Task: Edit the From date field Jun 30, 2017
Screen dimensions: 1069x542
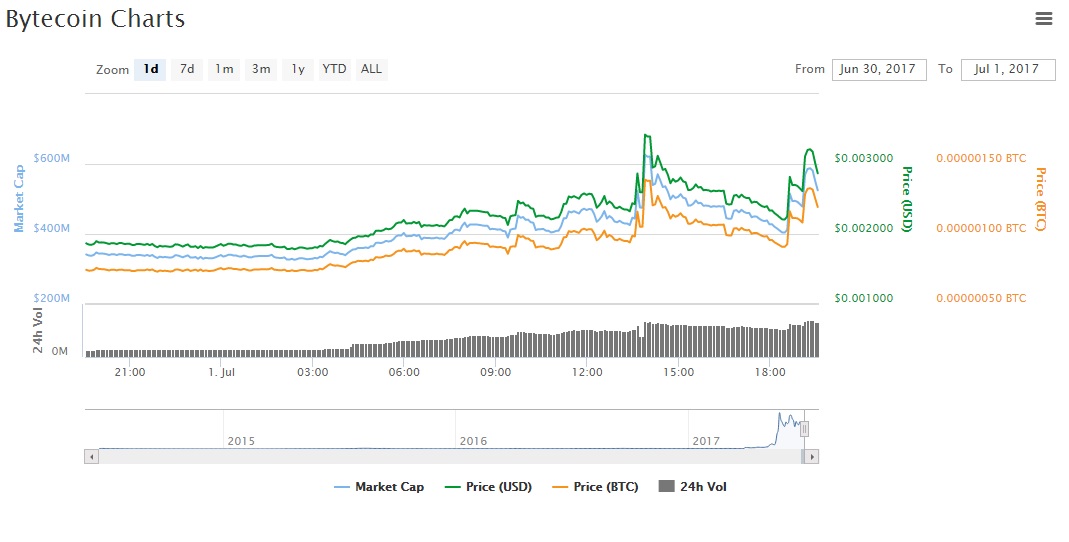Action: (x=879, y=70)
